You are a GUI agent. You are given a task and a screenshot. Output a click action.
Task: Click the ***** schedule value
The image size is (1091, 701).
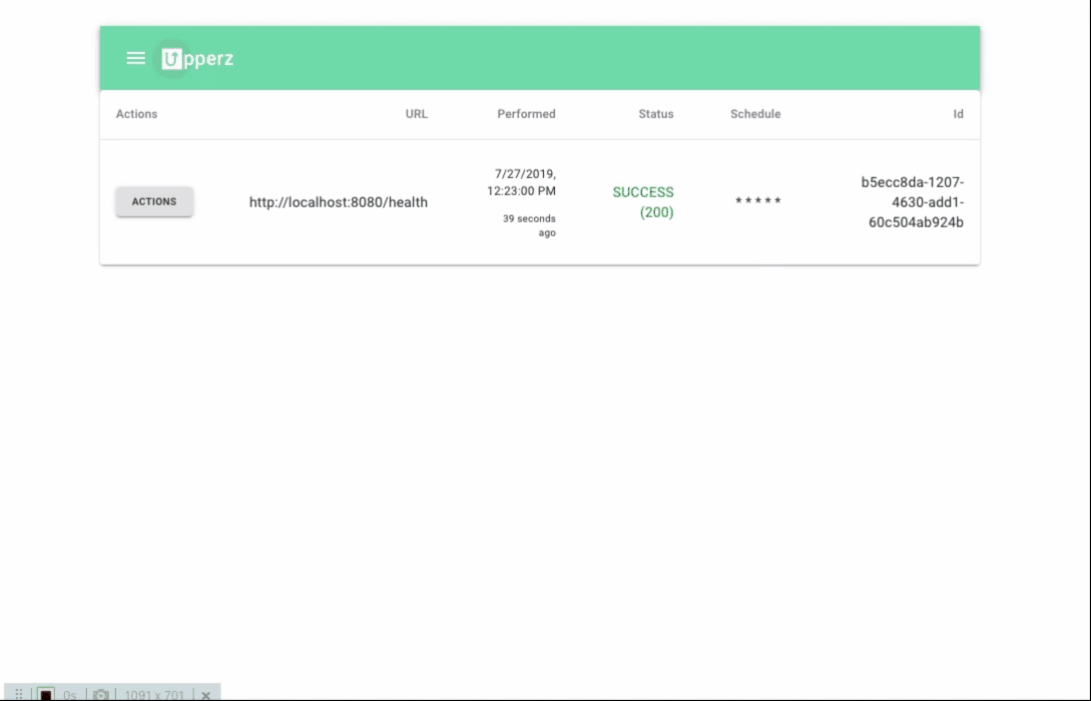tap(758, 201)
